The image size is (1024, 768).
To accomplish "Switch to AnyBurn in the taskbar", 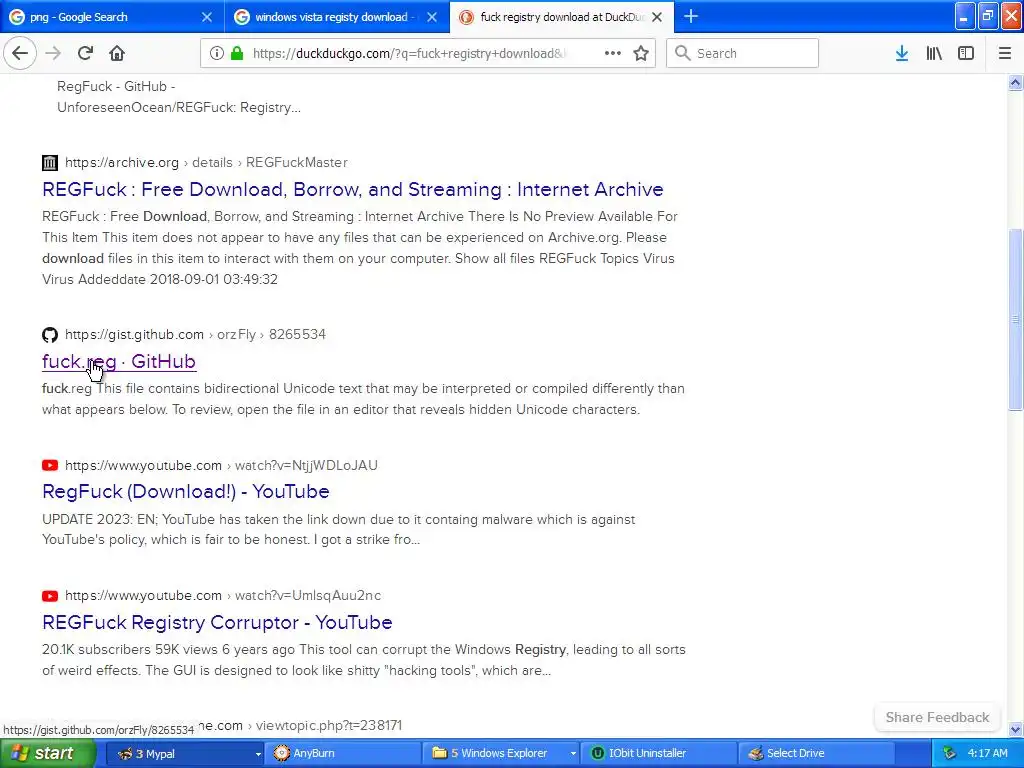I will pos(342,753).
